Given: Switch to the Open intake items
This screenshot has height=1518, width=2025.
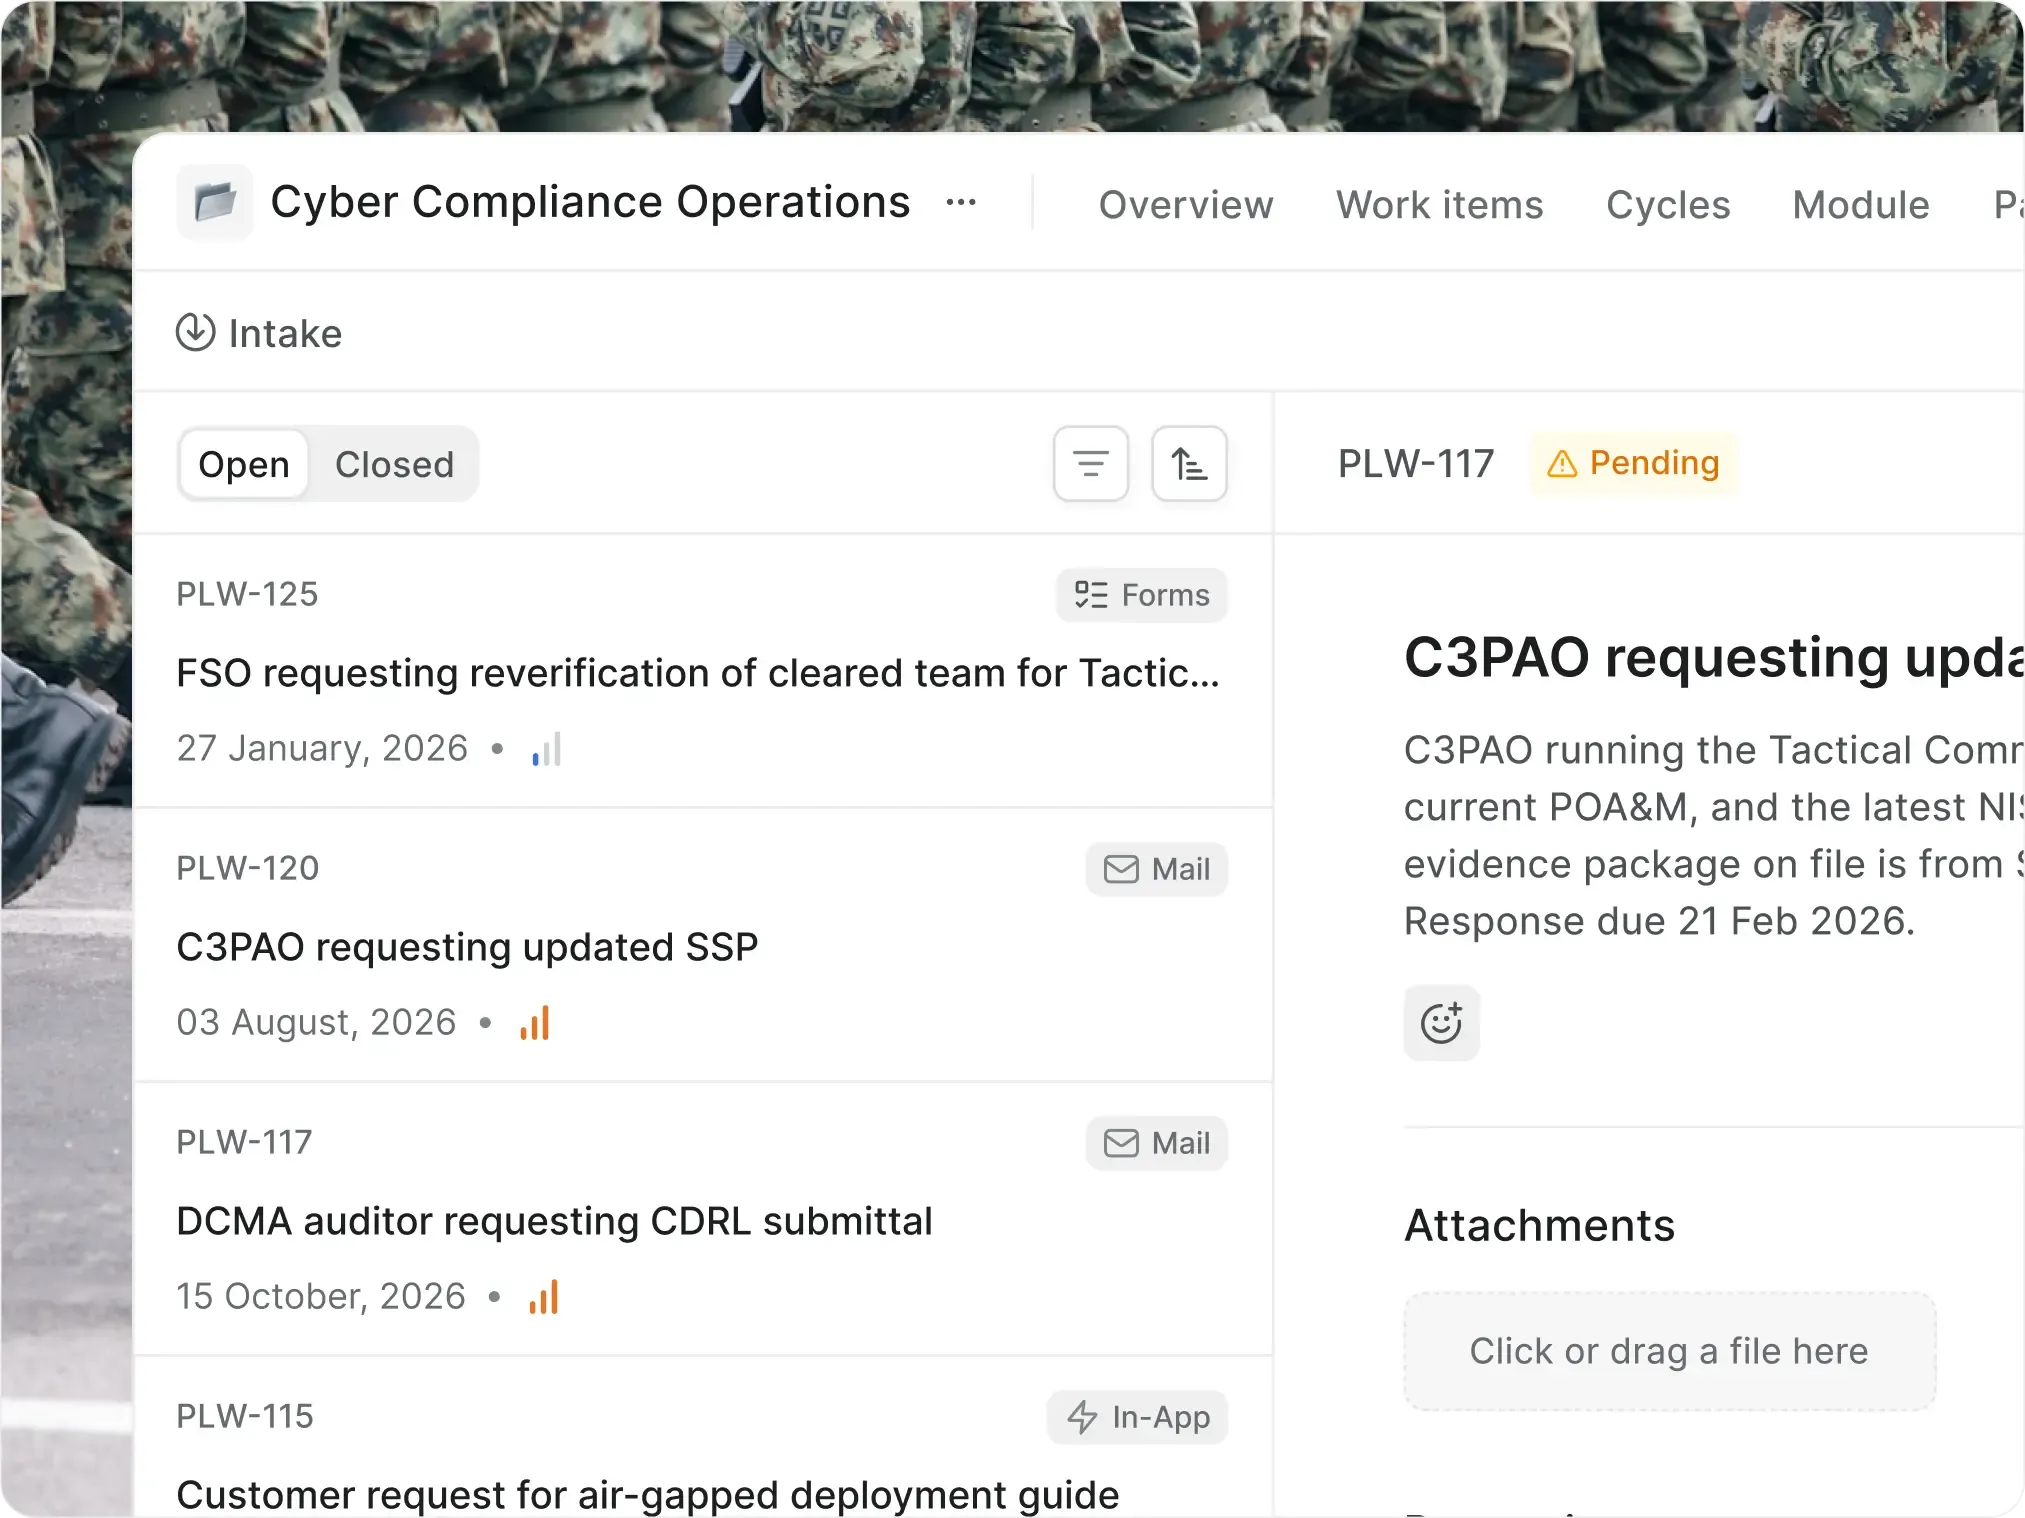Looking at the screenshot, I should point(244,464).
